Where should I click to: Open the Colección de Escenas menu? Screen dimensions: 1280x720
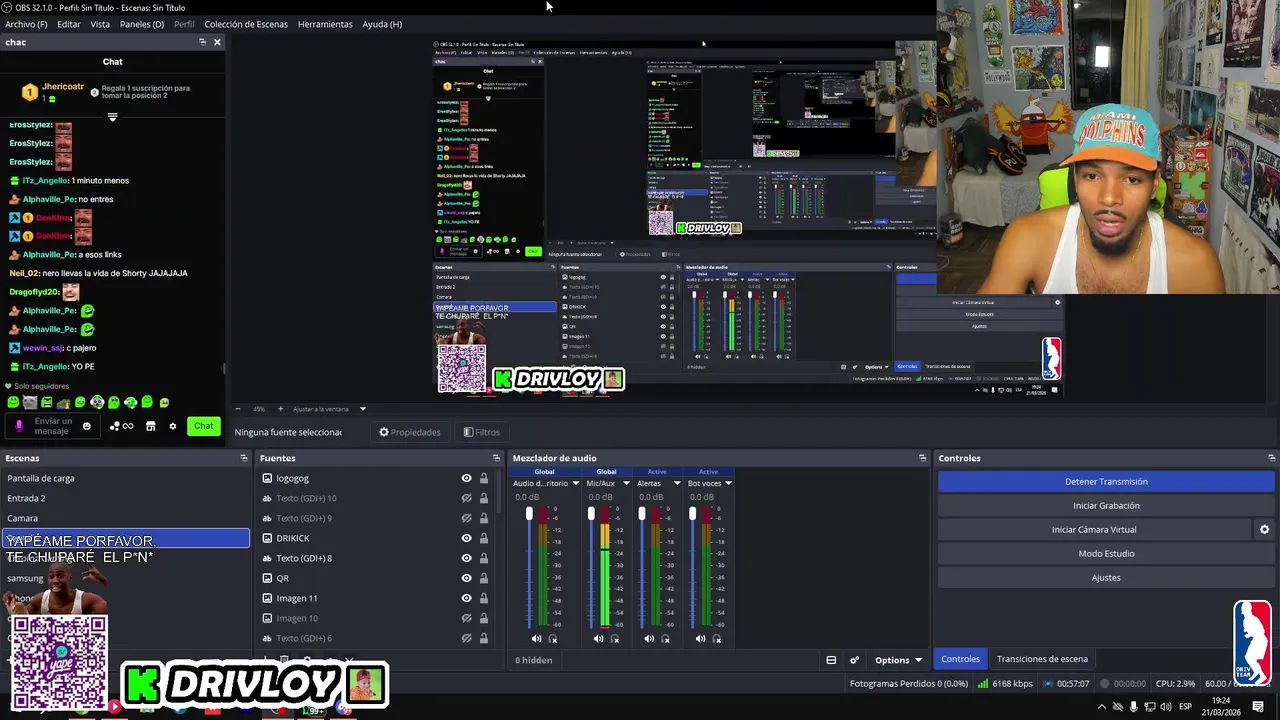pyautogui.click(x=246, y=24)
